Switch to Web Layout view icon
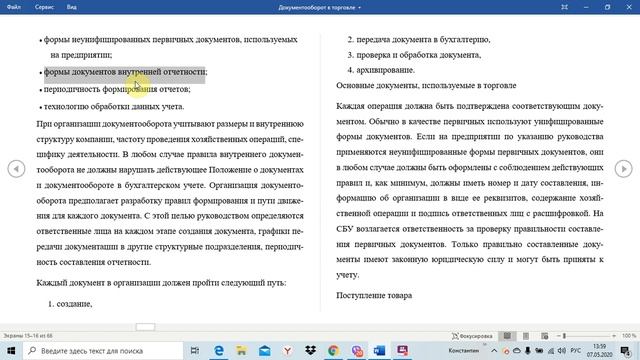The image size is (640, 360). tap(544, 336)
